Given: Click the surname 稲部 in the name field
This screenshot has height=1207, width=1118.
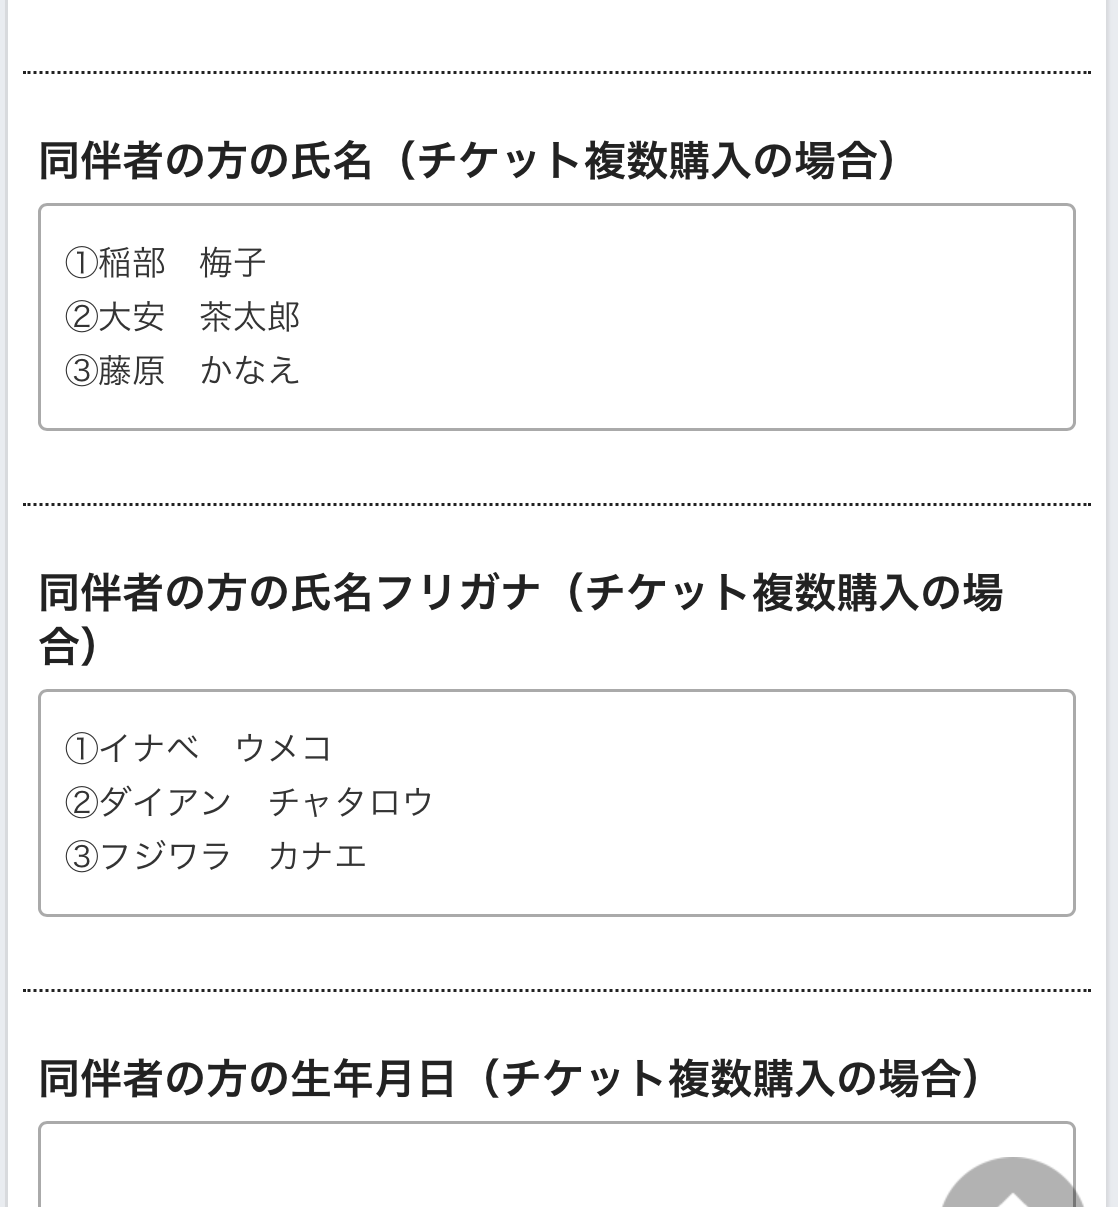Looking at the screenshot, I should 133,263.
